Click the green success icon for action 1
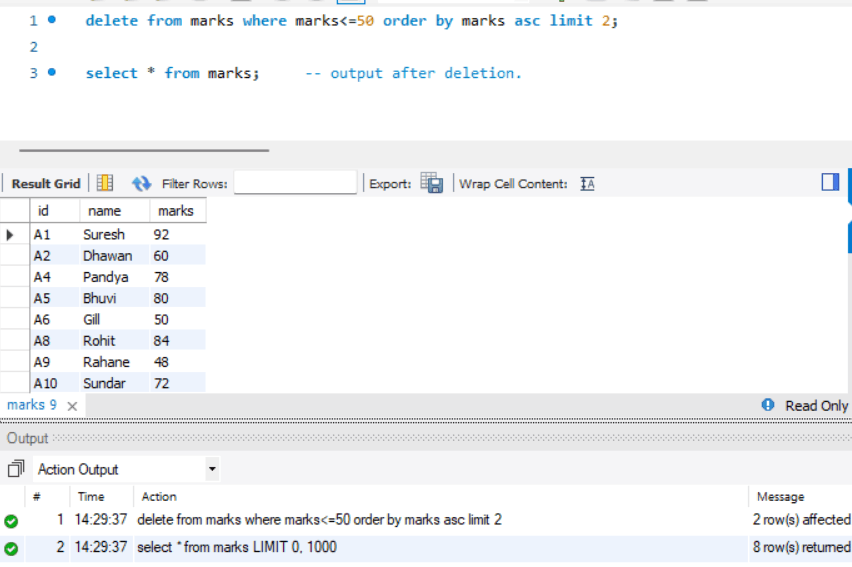The image size is (852, 567). (x=11, y=521)
